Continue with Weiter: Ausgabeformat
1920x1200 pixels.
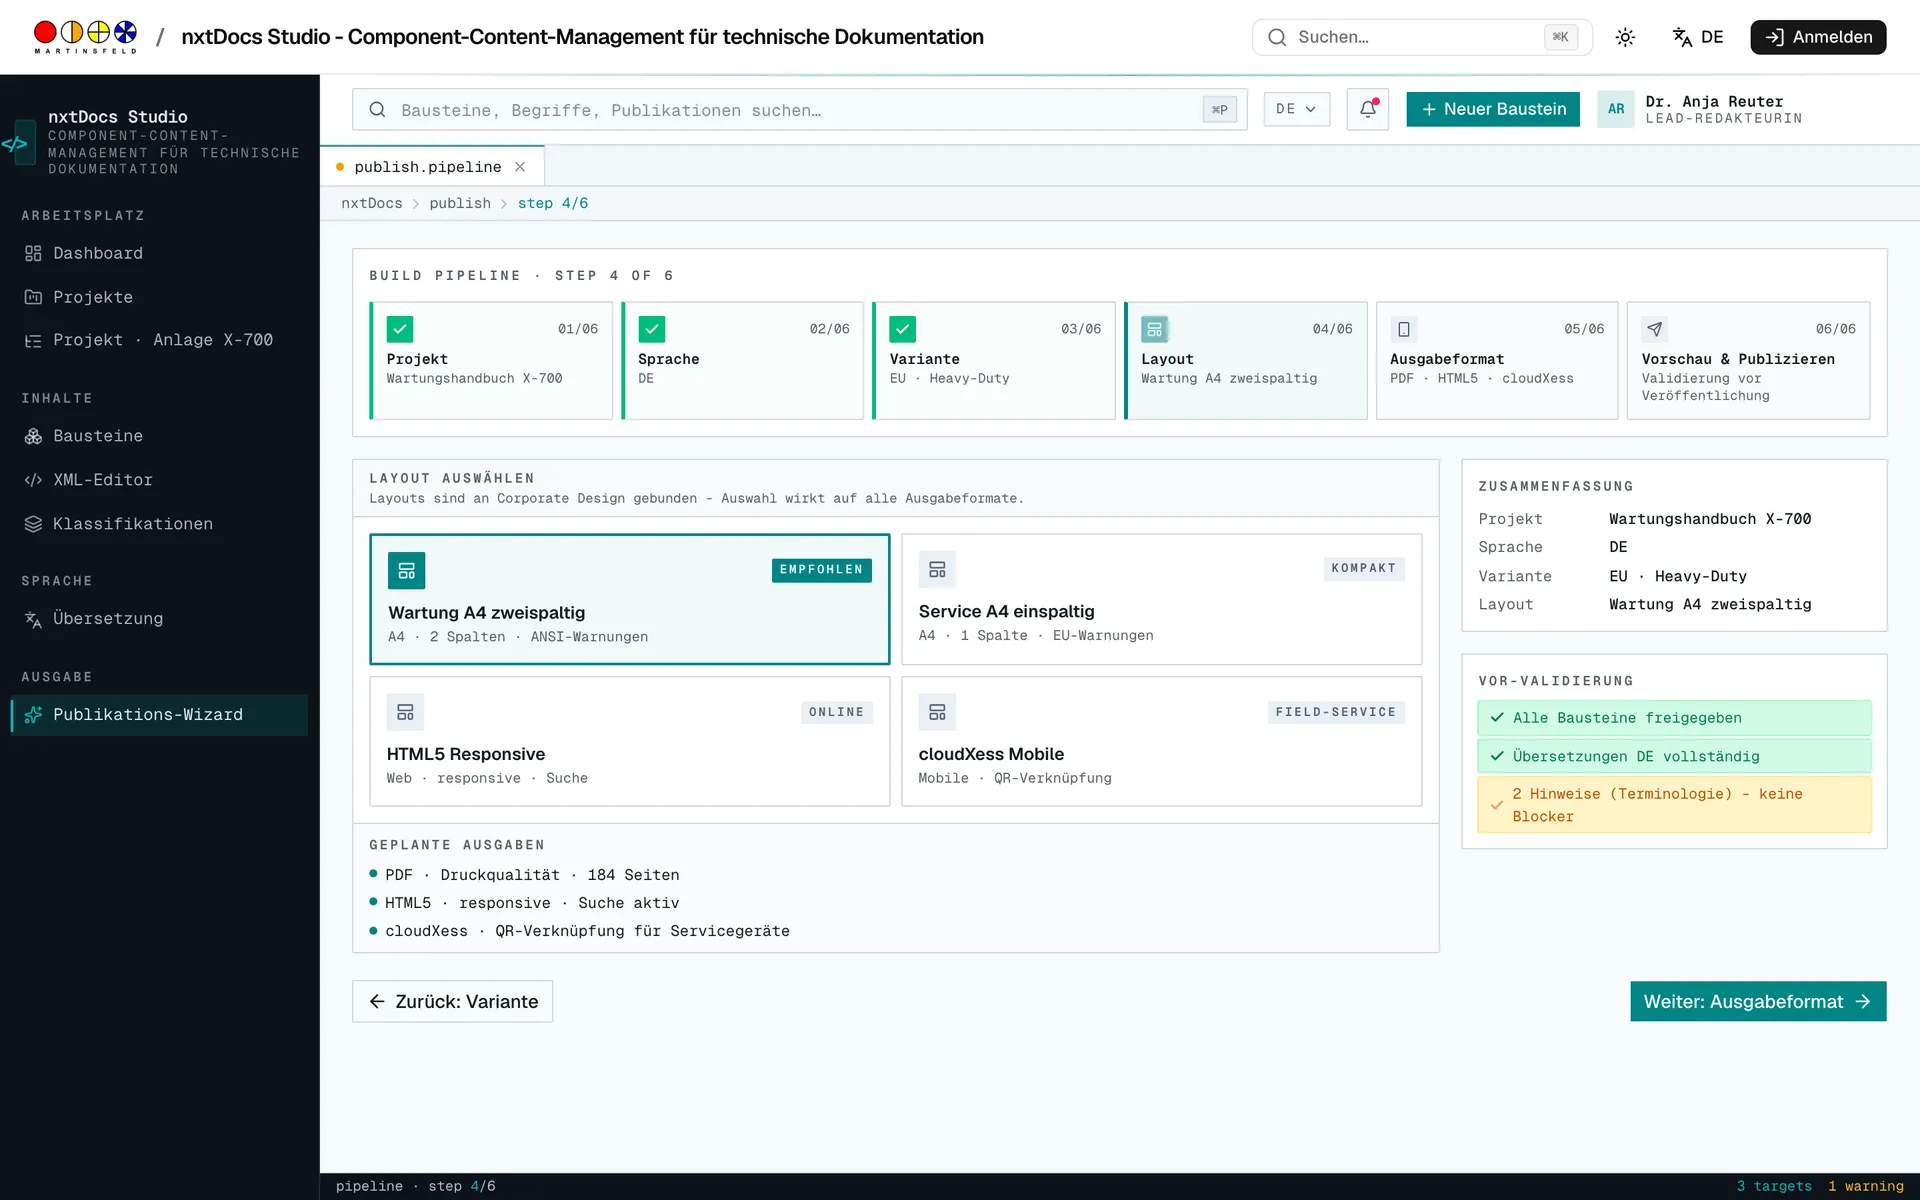click(1758, 1002)
